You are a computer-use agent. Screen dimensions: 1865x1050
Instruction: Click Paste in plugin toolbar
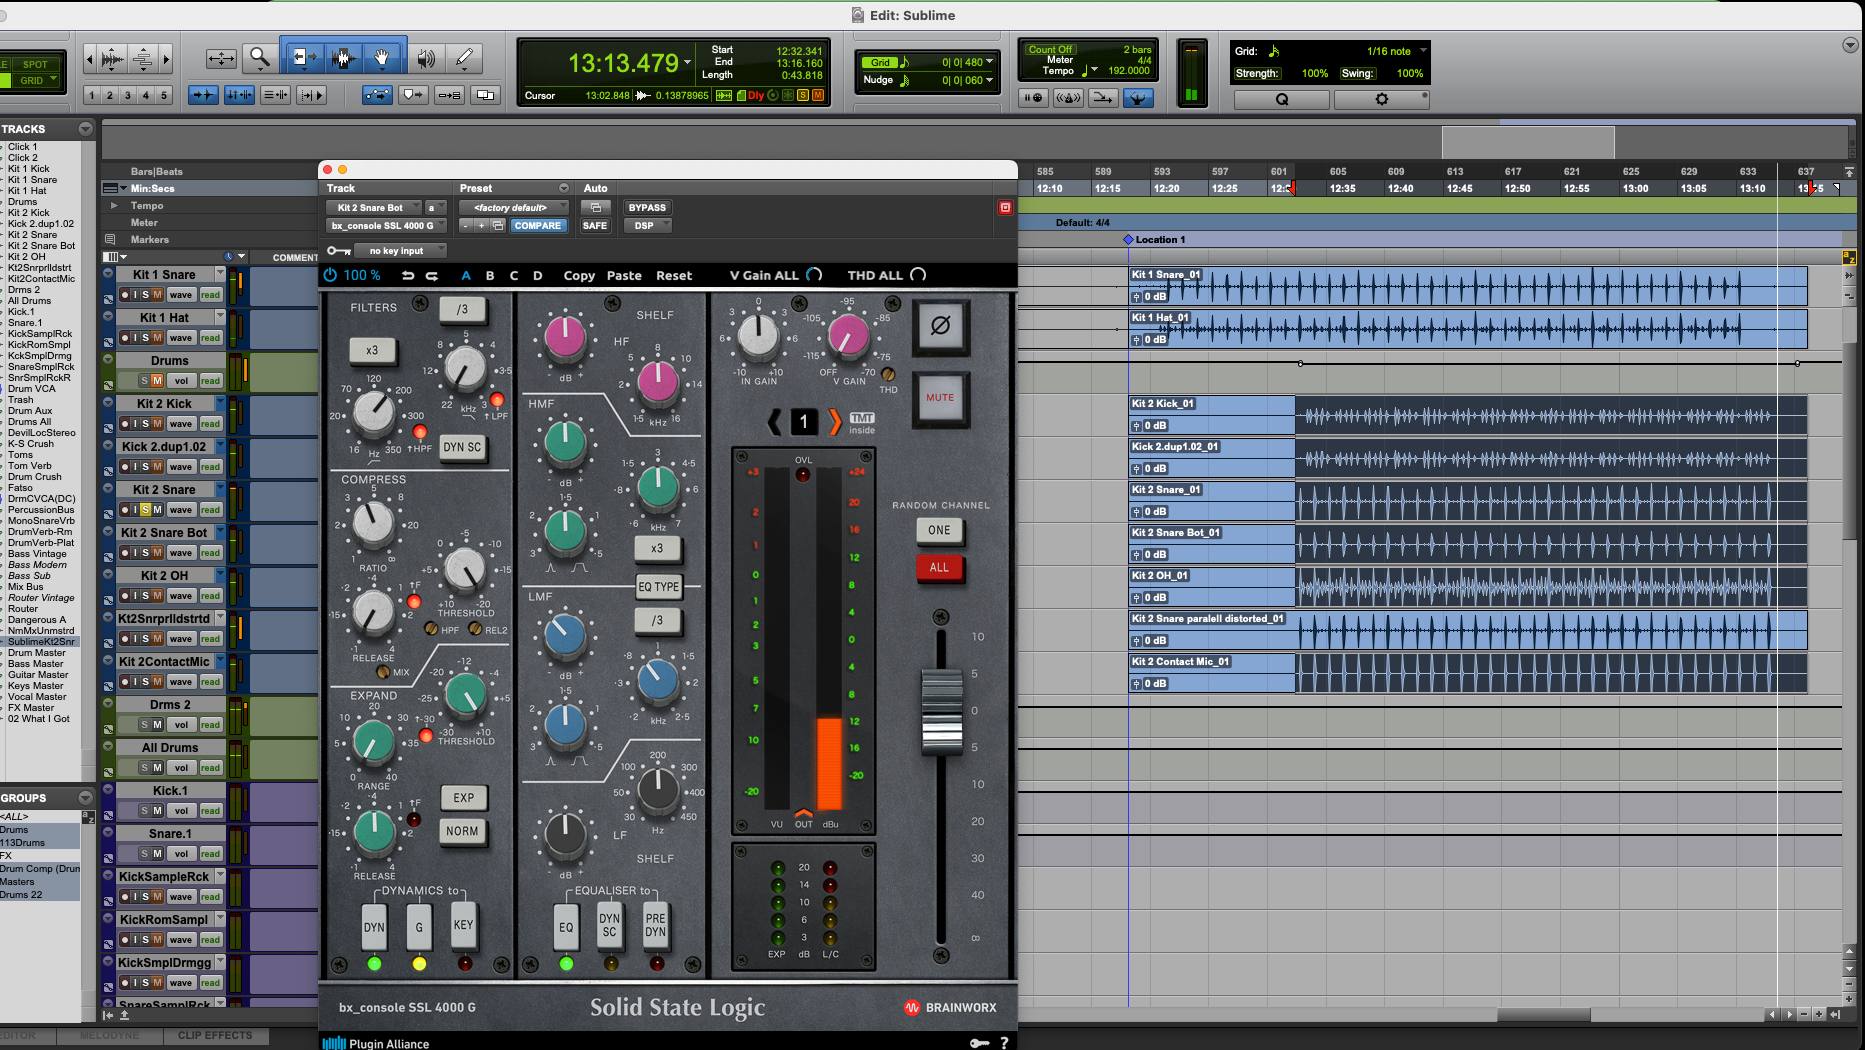coord(624,275)
